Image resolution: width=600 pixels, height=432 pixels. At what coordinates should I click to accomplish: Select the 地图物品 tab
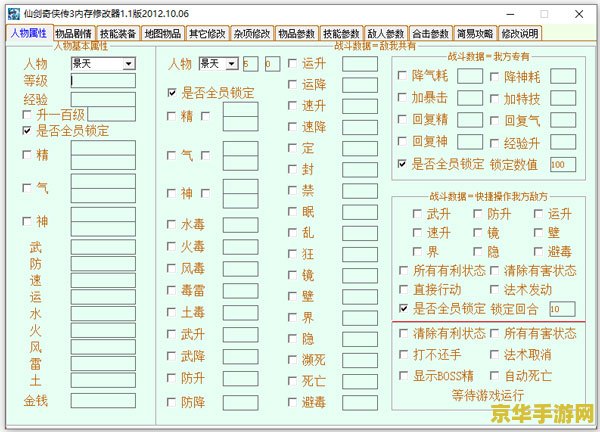tap(163, 34)
